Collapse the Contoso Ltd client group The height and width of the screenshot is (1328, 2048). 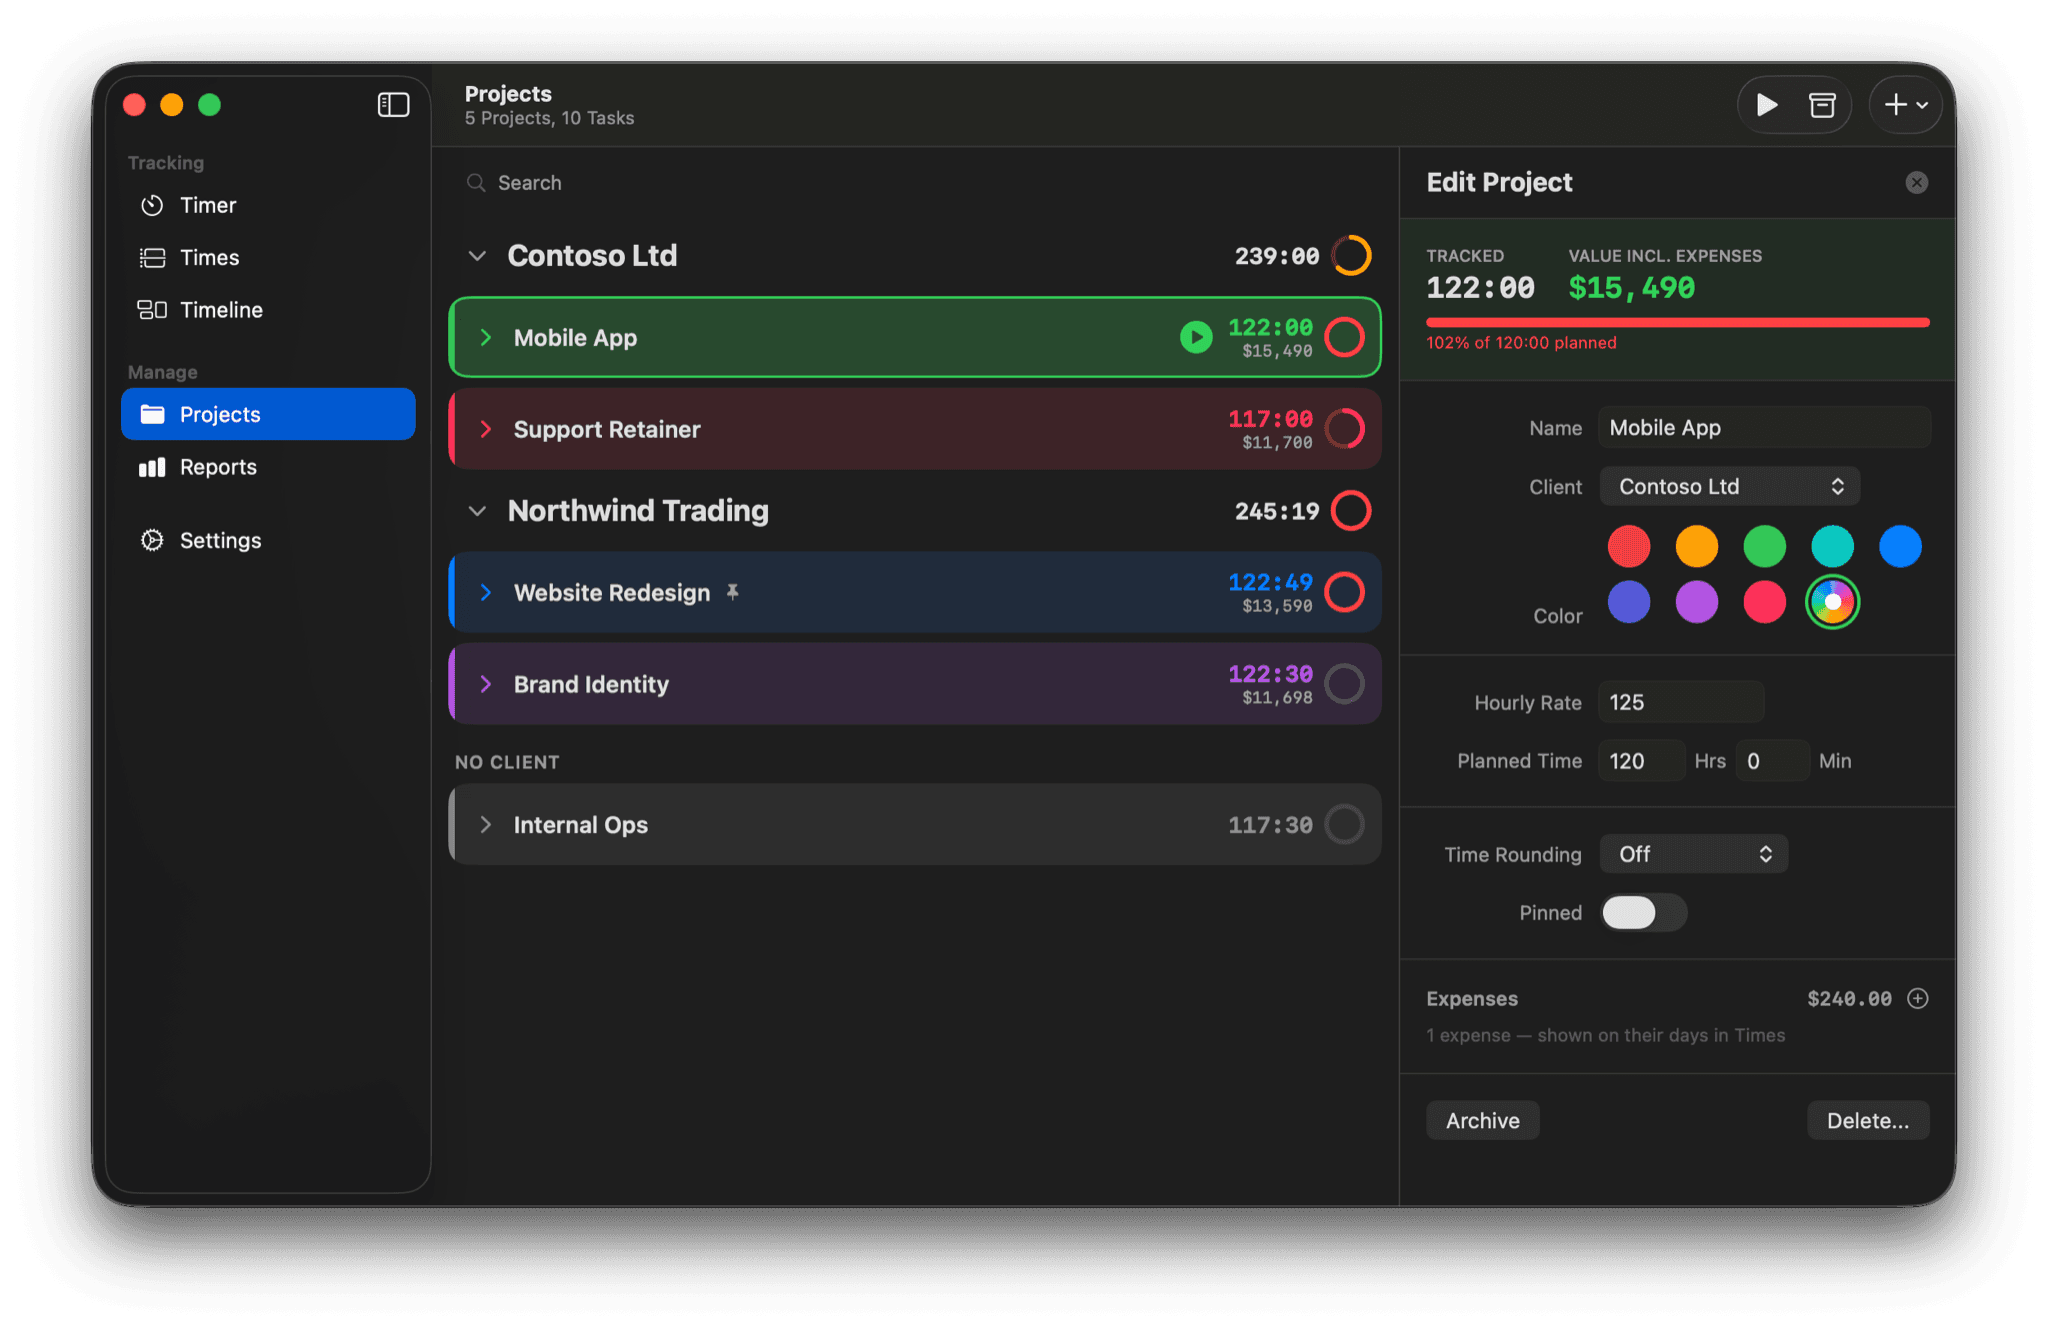pyautogui.click(x=477, y=256)
